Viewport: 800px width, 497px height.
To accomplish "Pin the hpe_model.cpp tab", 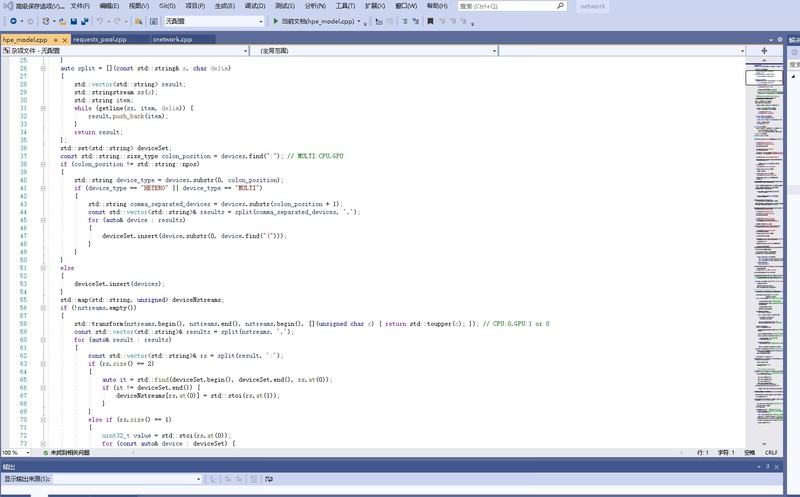I will 56,40.
